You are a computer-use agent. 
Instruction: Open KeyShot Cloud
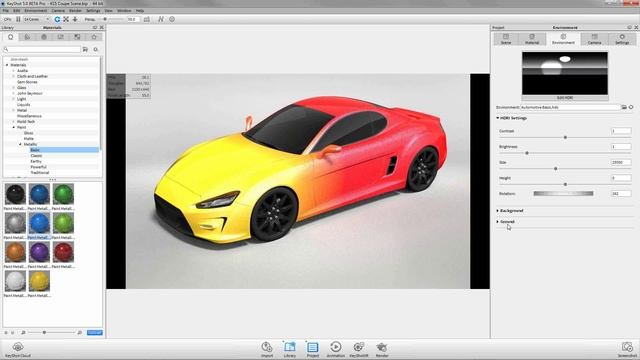click(x=18, y=350)
